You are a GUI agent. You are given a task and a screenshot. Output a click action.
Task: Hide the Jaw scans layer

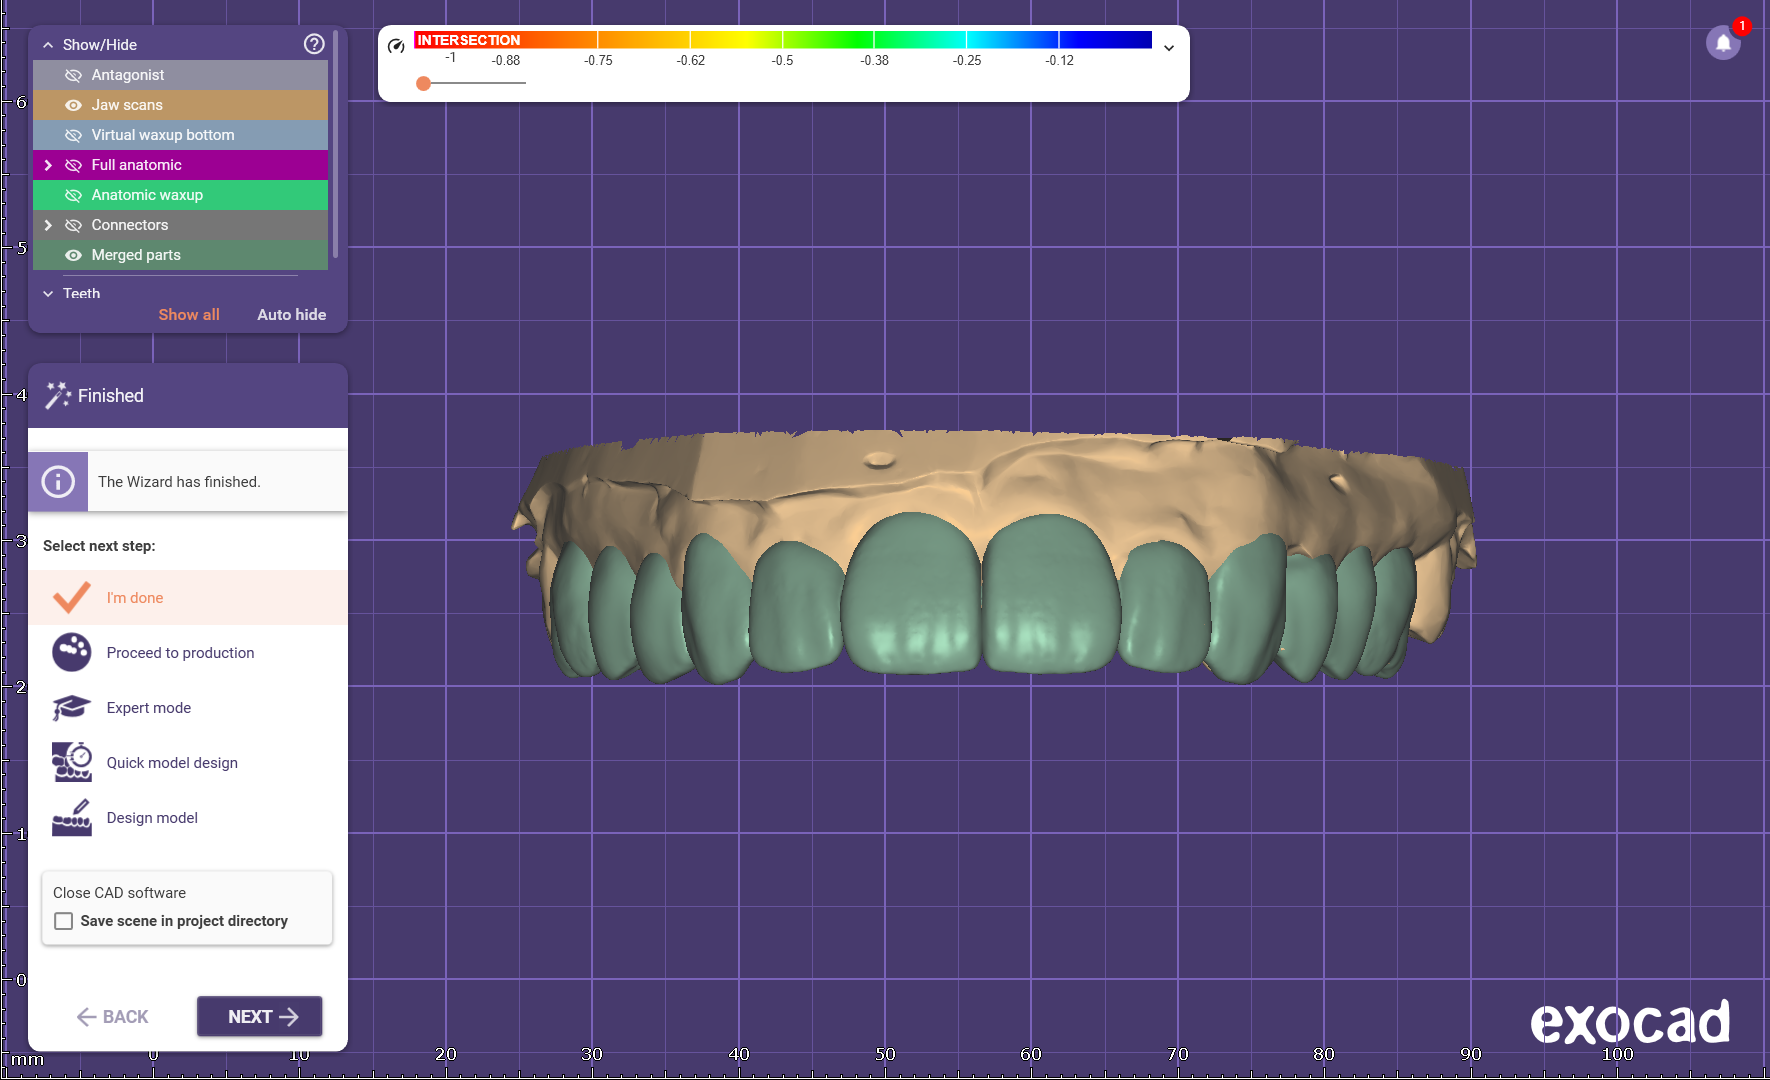point(73,105)
